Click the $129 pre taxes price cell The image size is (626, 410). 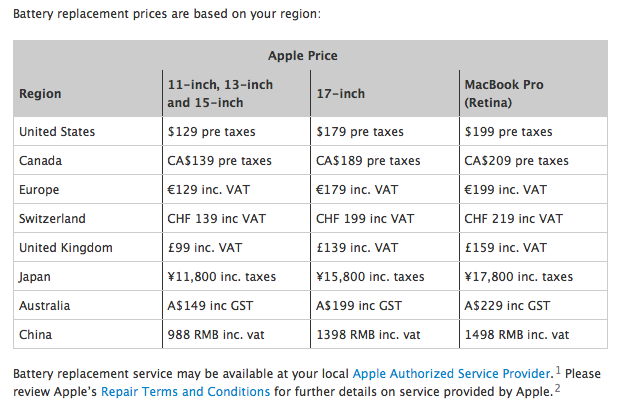pyautogui.click(x=210, y=132)
